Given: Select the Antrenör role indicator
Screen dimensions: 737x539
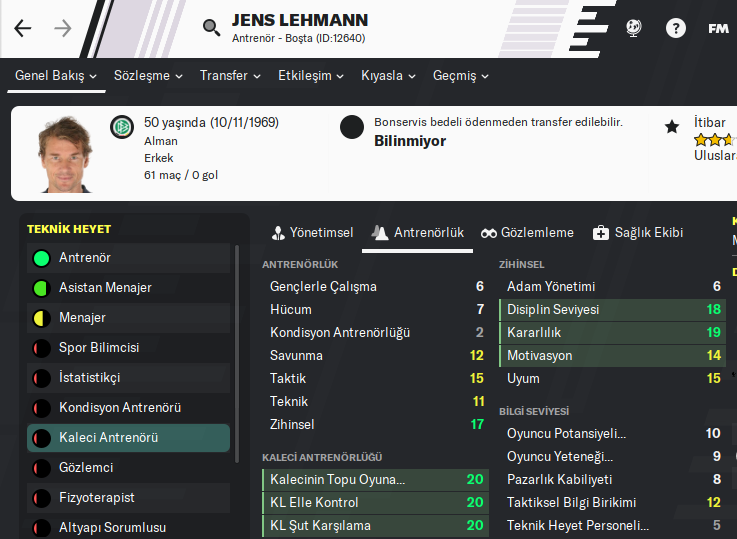Looking at the screenshot, I should (x=41, y=258).
